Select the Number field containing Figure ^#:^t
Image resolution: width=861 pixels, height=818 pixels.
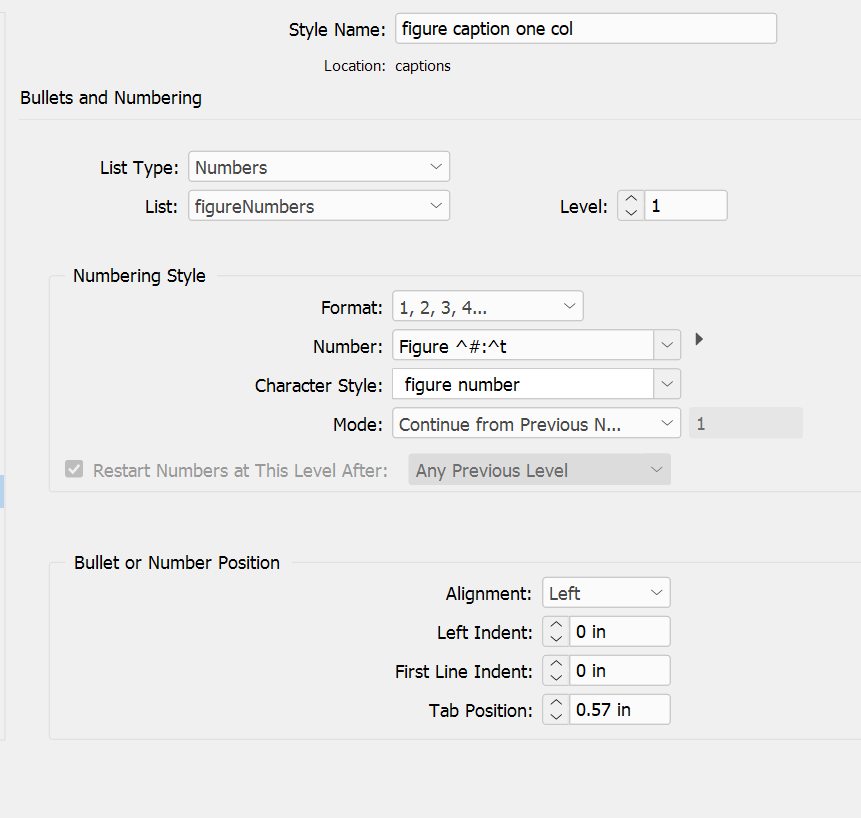tap(525, 343)
